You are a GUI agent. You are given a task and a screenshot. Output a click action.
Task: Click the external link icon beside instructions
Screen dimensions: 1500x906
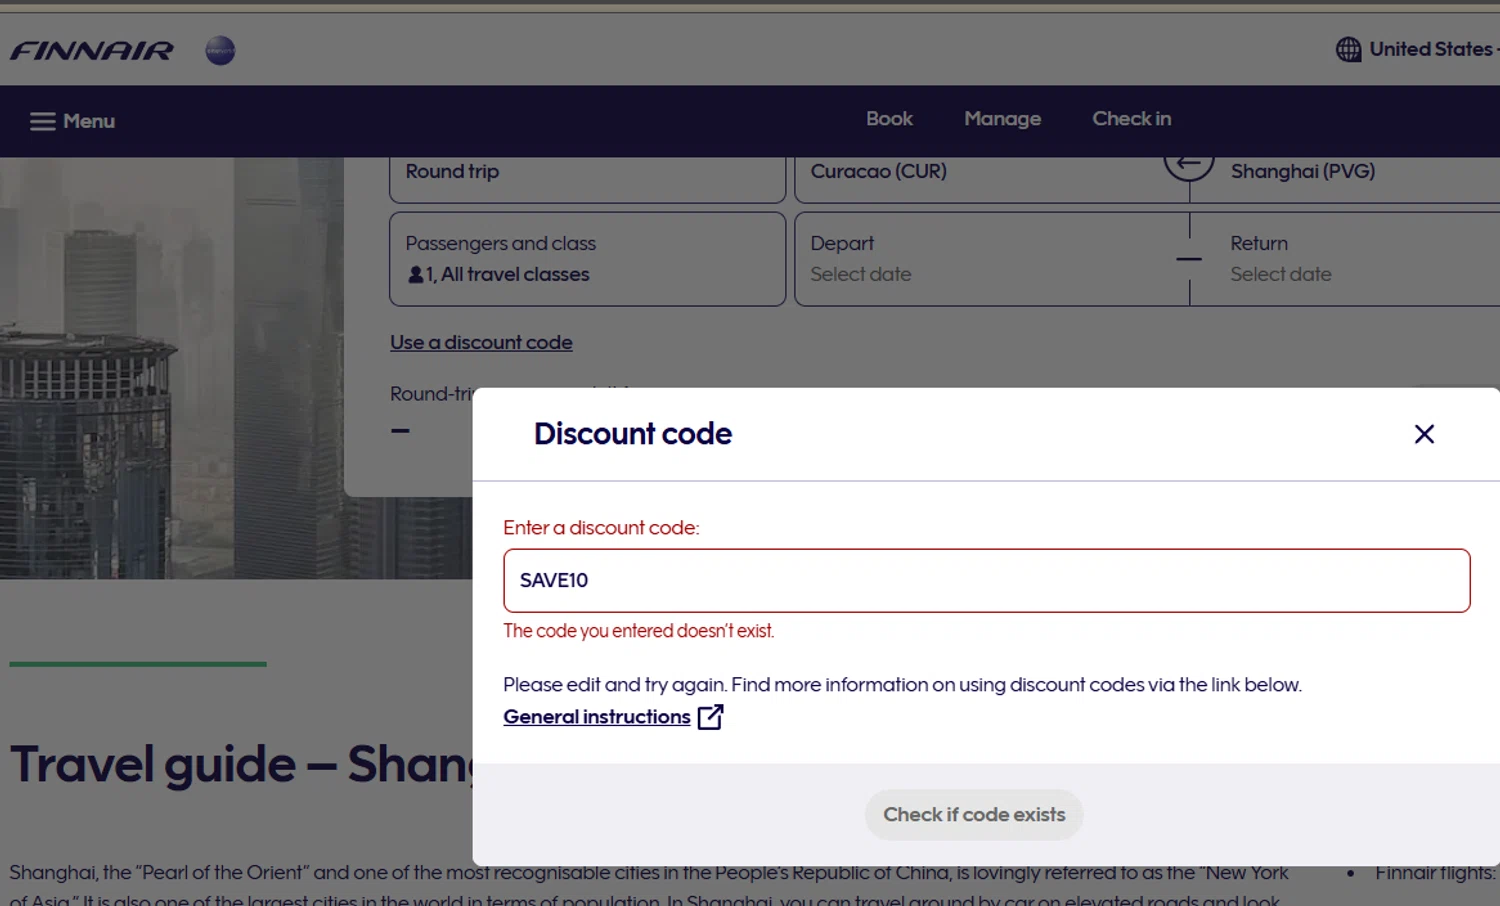[x=710, y=717]
